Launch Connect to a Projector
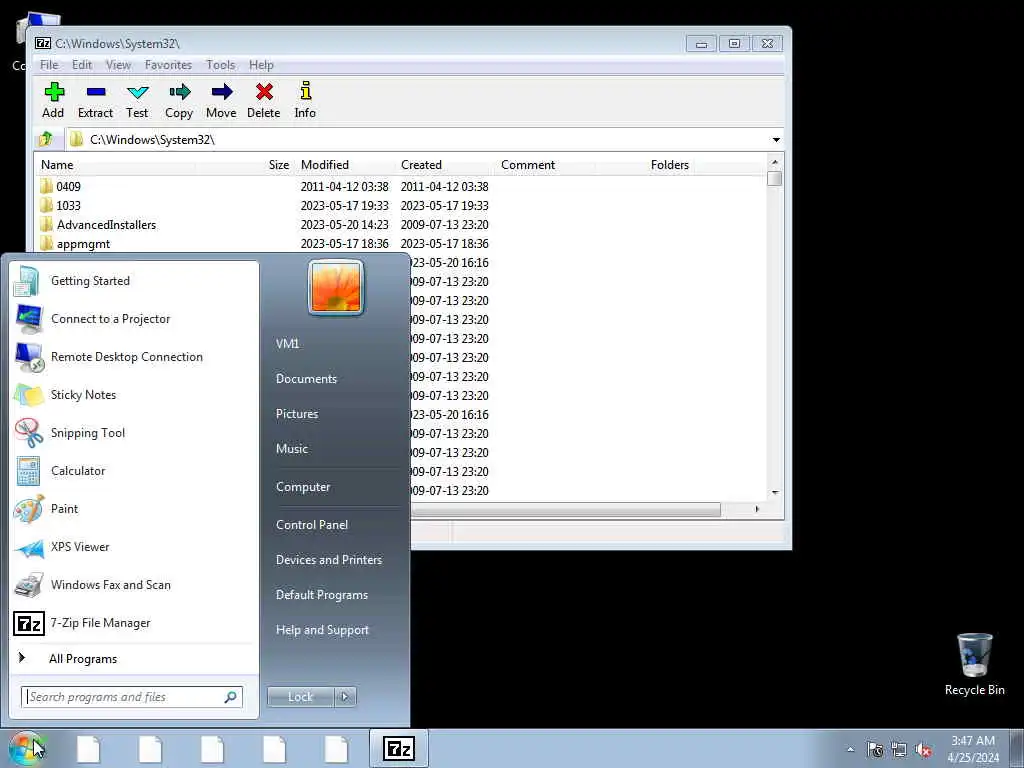 pos(134,319)
